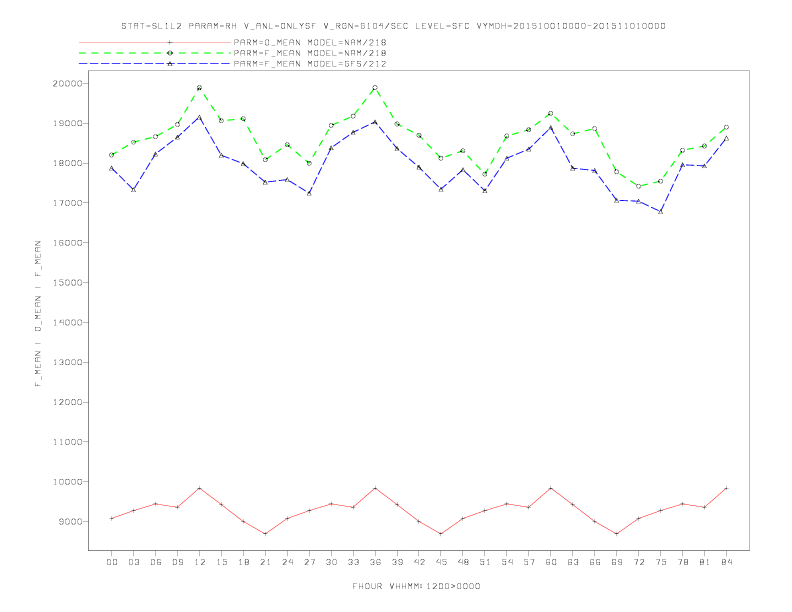This screenshot has height=612, width=792.
Task: Click the x-axis label 03
Action: click(x=134, y=562)
